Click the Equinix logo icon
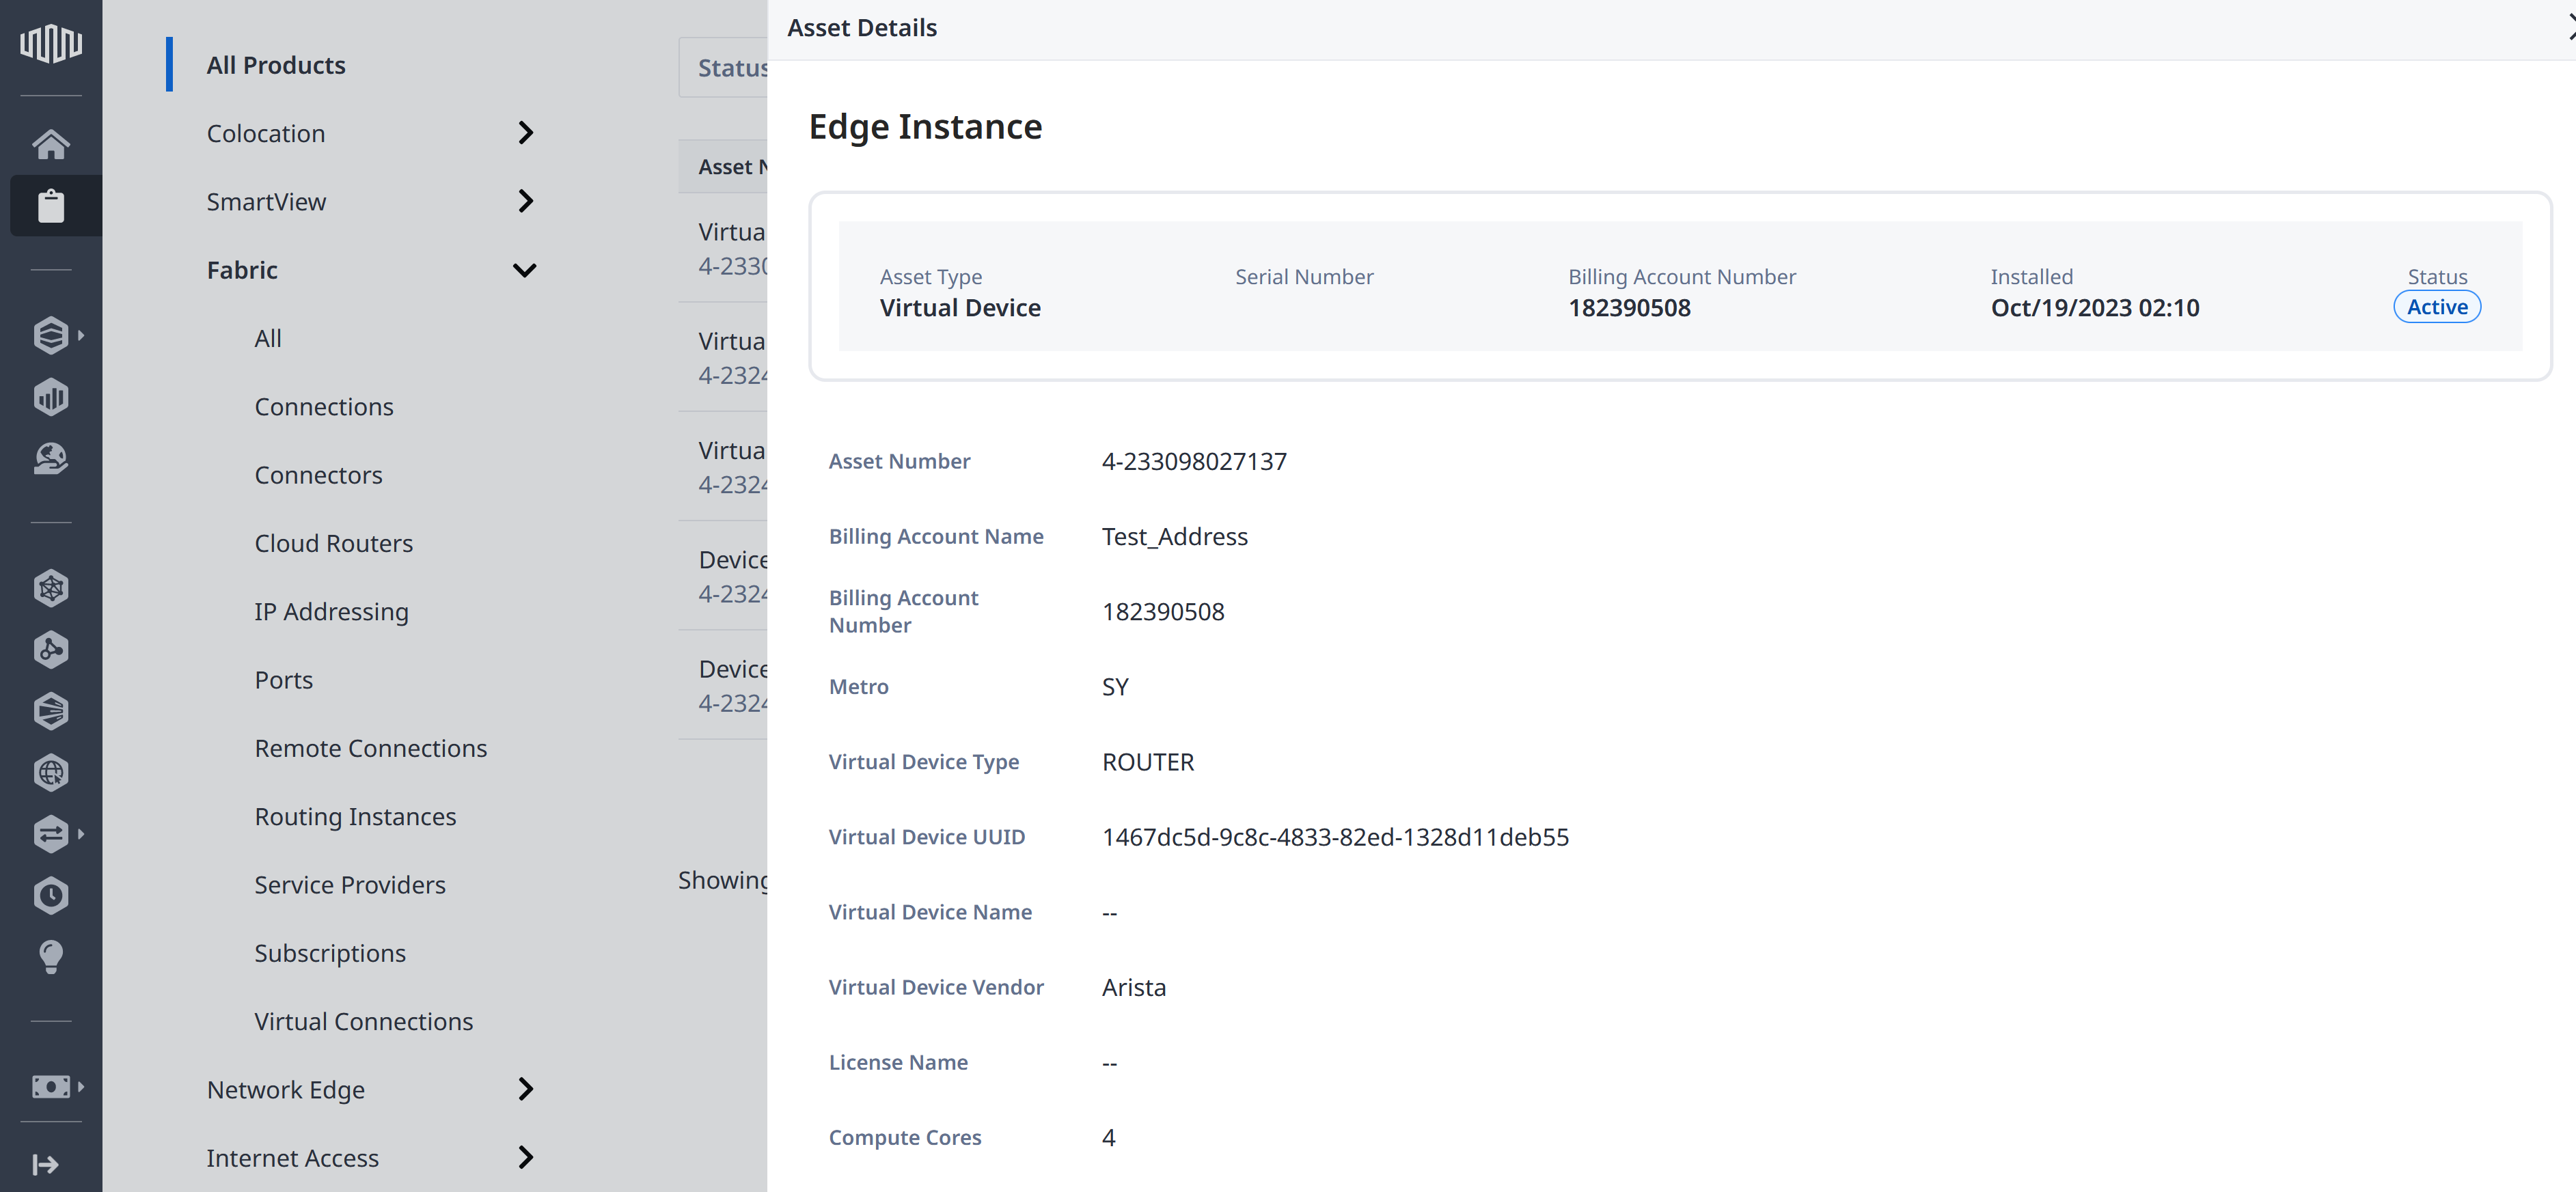The height and width of the screenshot is (1192, 2576). [51, 43]
